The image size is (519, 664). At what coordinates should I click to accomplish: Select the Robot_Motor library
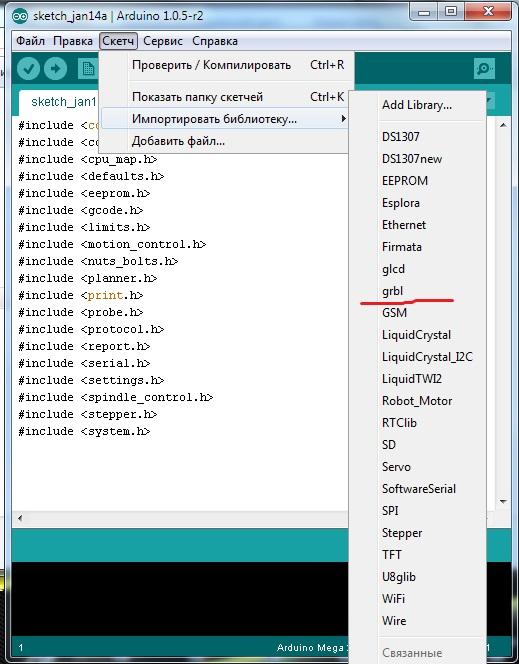coord(417,401)
